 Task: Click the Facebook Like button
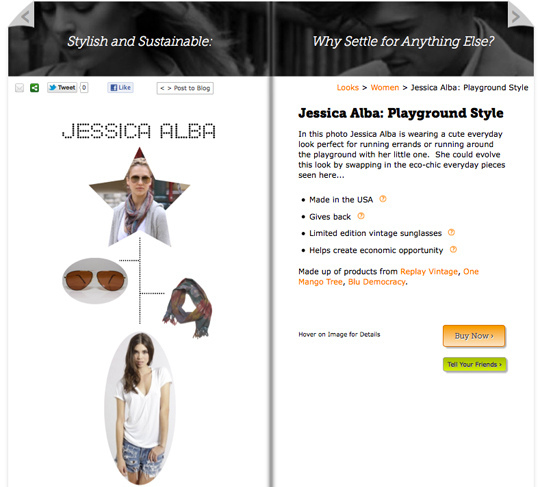(120, 87)
